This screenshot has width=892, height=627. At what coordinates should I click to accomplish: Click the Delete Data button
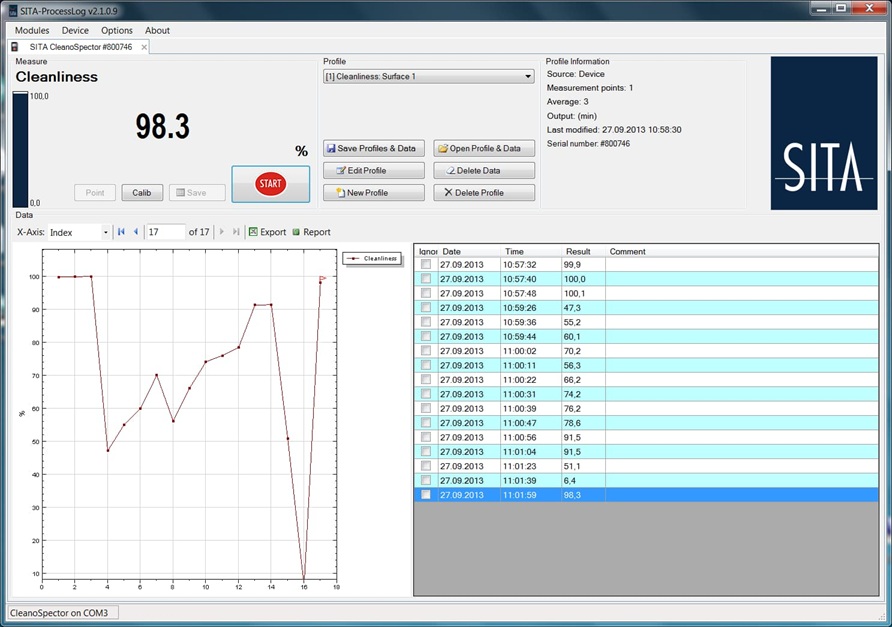(484, 171)
